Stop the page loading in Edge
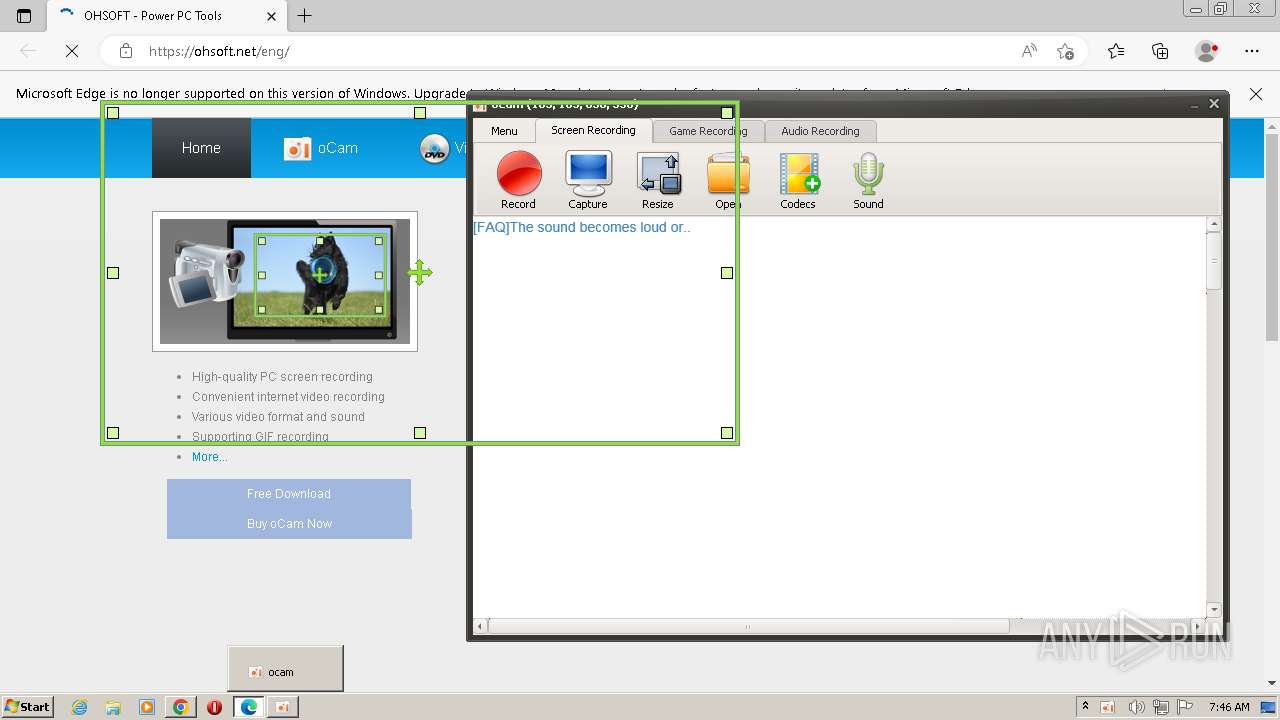Viewport: 1280px width, 720px height. point(72,51)
